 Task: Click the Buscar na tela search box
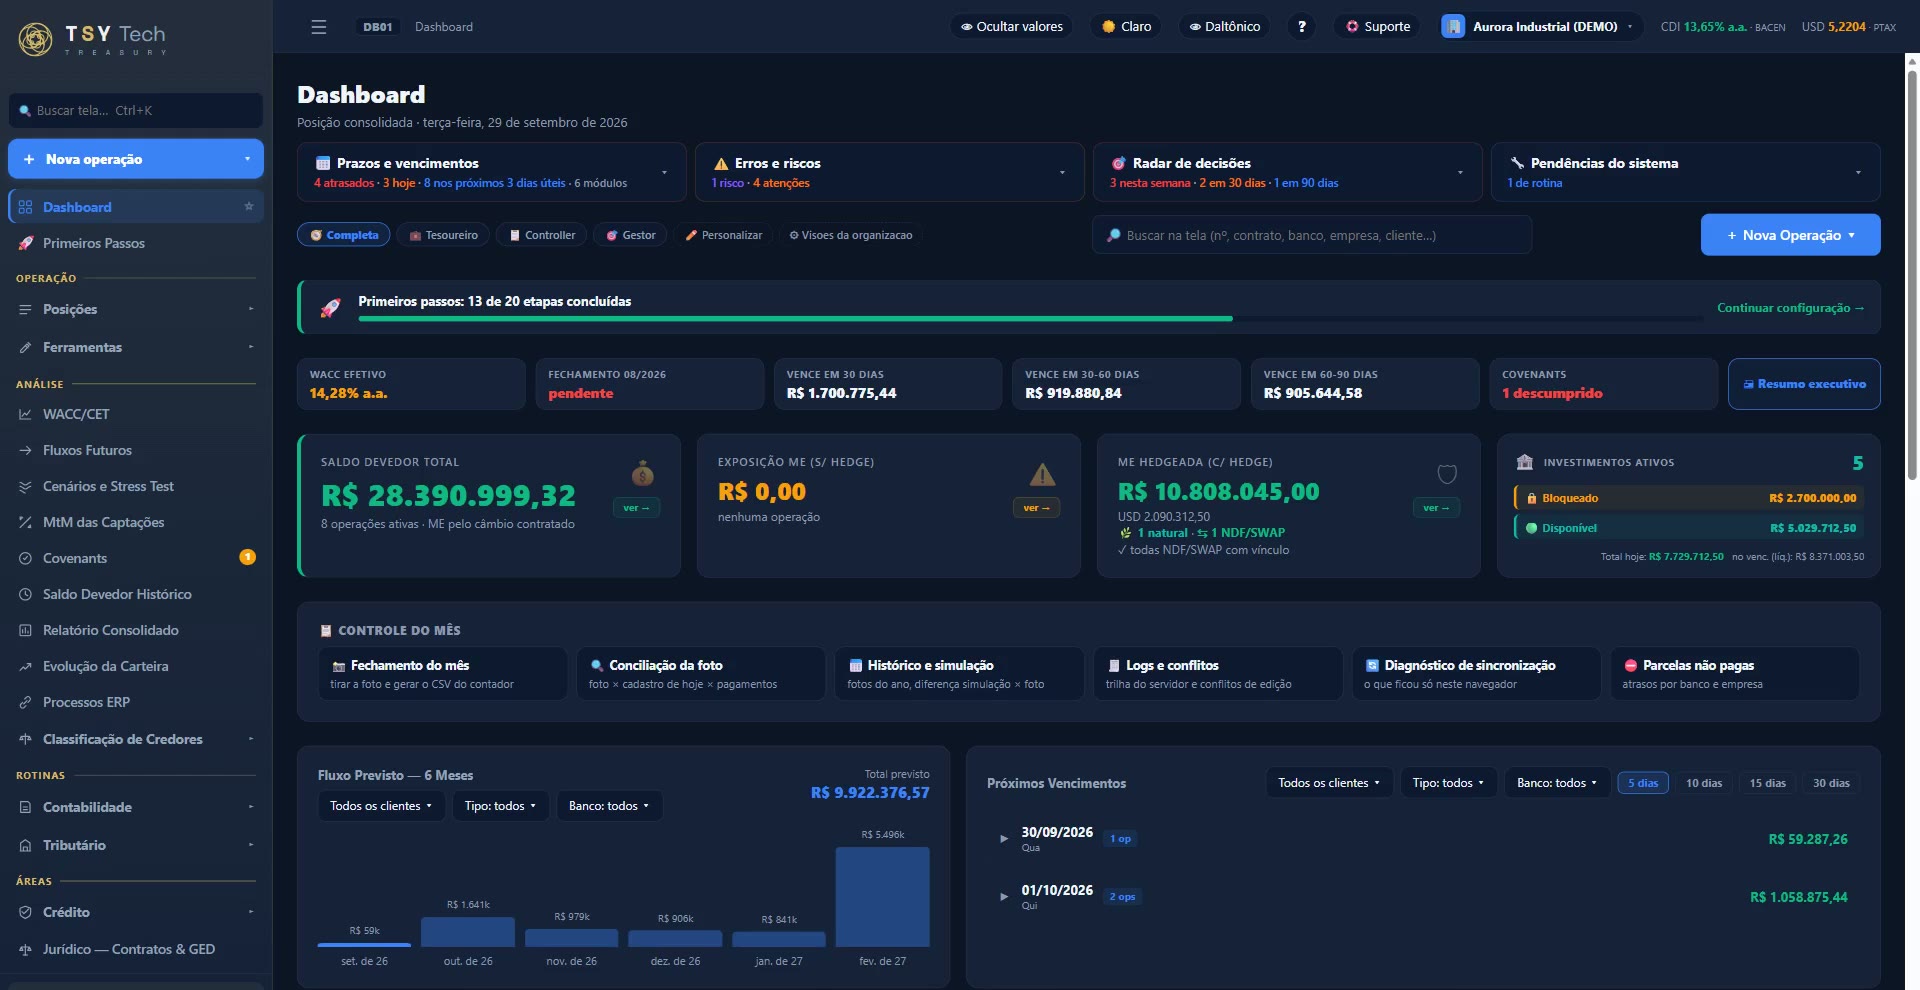(x=1312, y=235)
